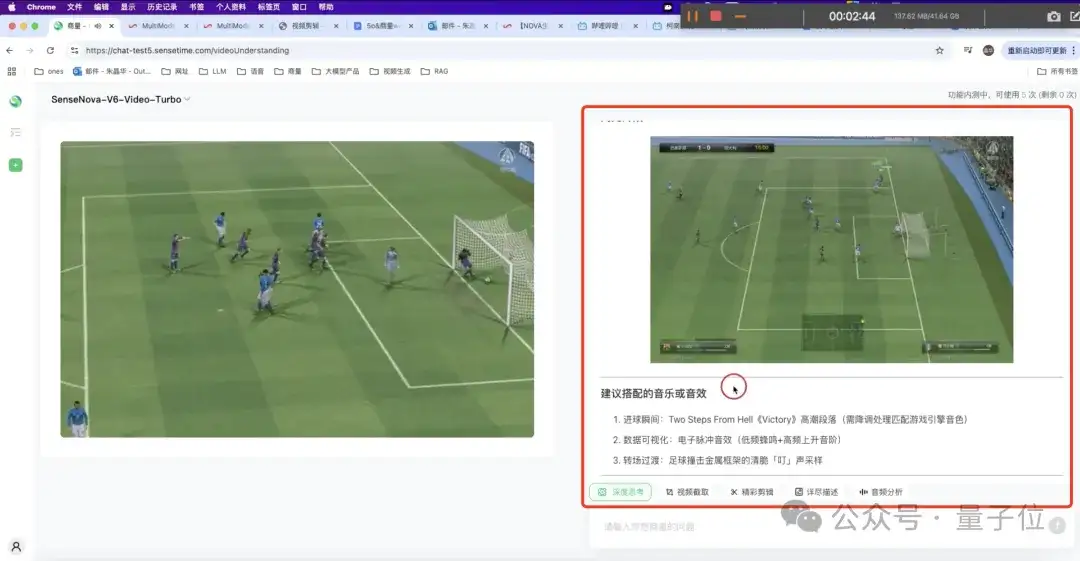Image resolution: width=1080 pixels, height=561 pixels.
Task: Open the LLM bookmark folder
Action: tap(213, 71)
